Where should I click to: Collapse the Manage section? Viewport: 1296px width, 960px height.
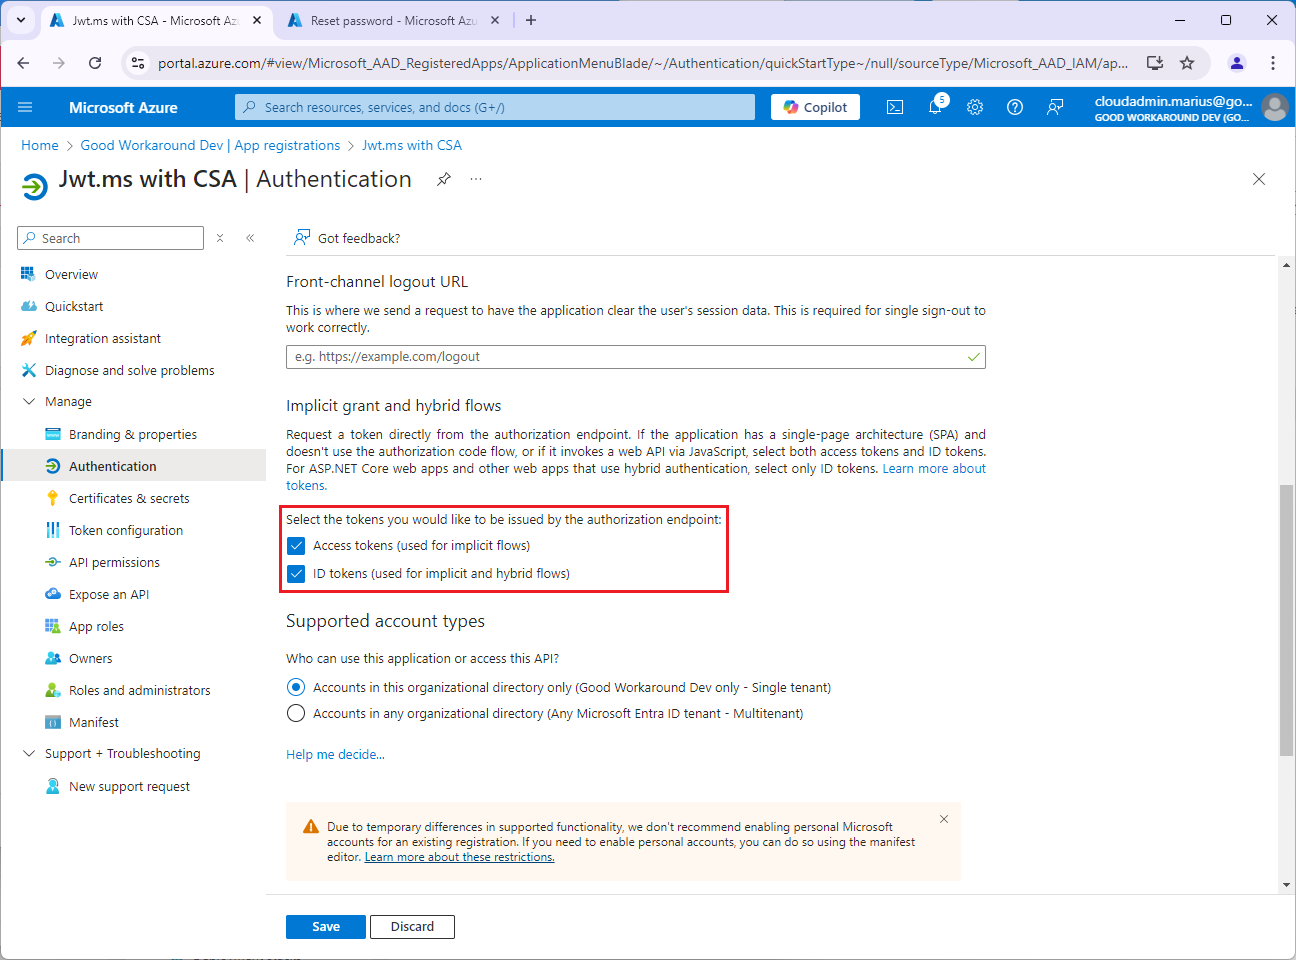pyautogui.click(x=29, y=402)
